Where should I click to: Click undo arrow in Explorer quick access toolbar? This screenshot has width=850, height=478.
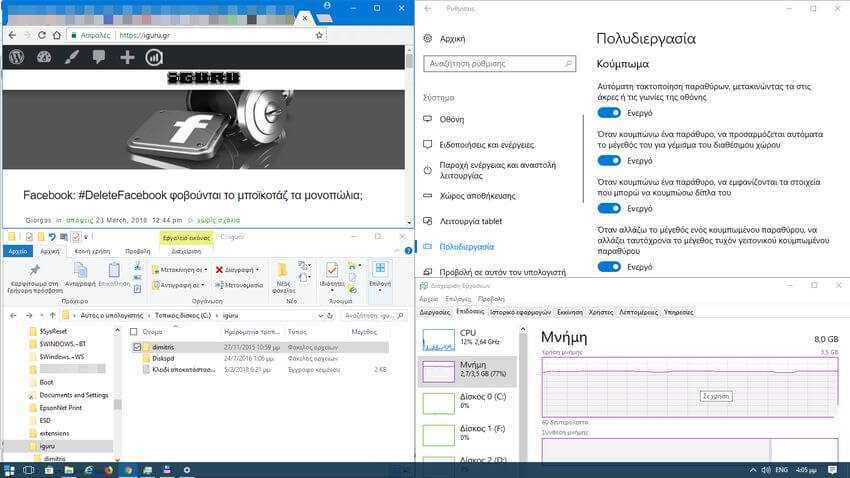click(x=52, y=237)
